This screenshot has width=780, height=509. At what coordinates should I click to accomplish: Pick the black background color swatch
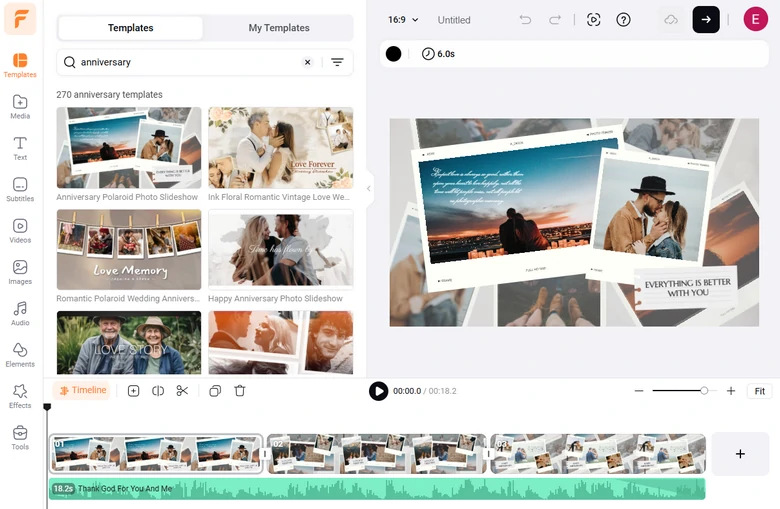coord(393,54)
